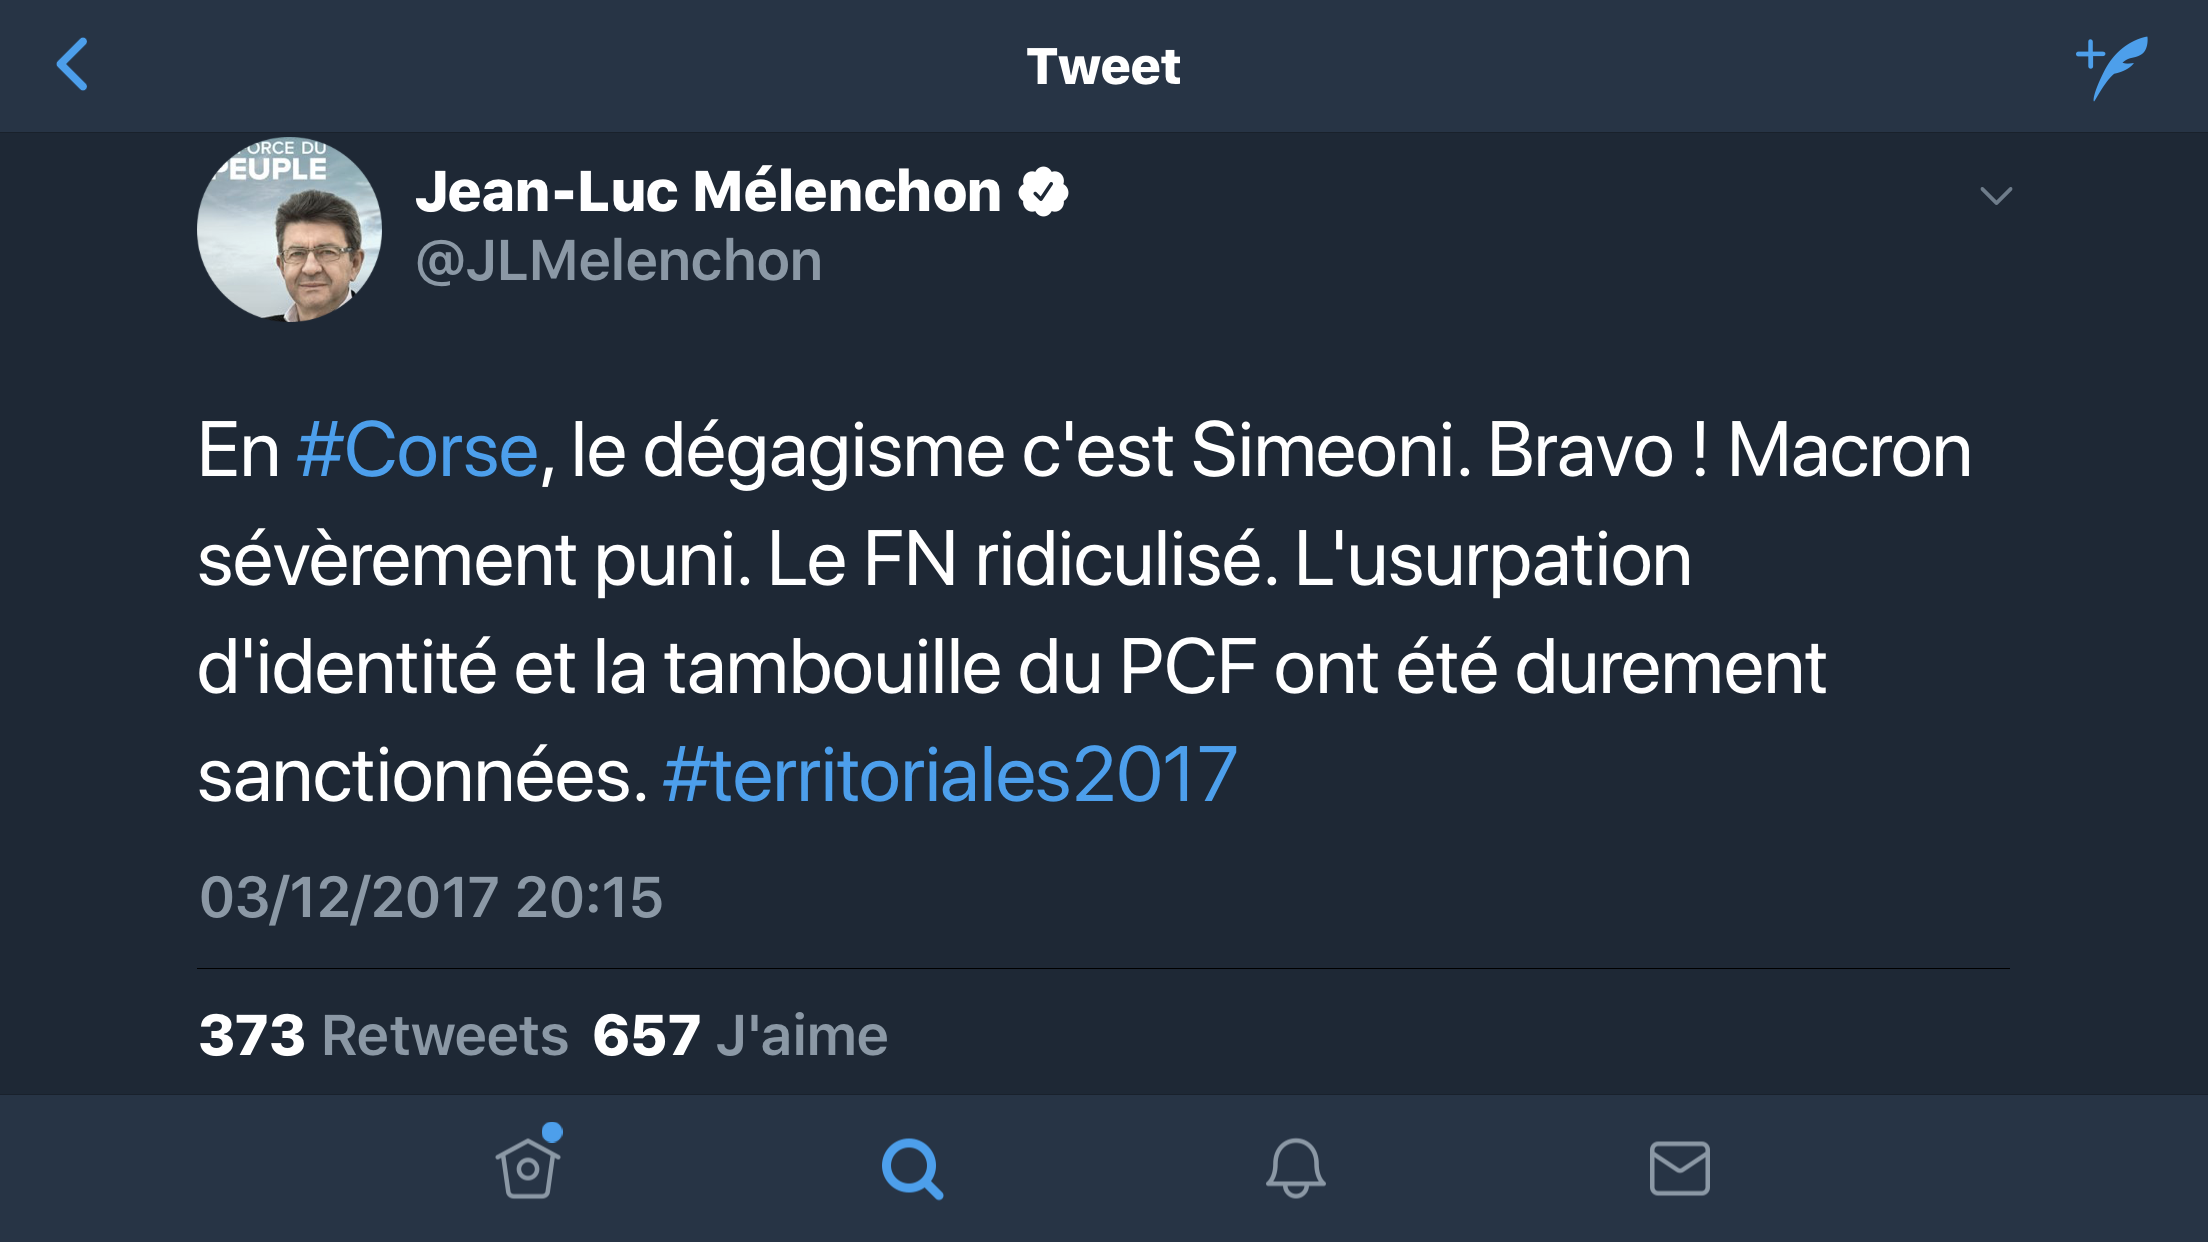Viewport: 2208px width, 1242px height.
Task: Tap the @JLMelenchon handle
Action: [x=618, y=261]
